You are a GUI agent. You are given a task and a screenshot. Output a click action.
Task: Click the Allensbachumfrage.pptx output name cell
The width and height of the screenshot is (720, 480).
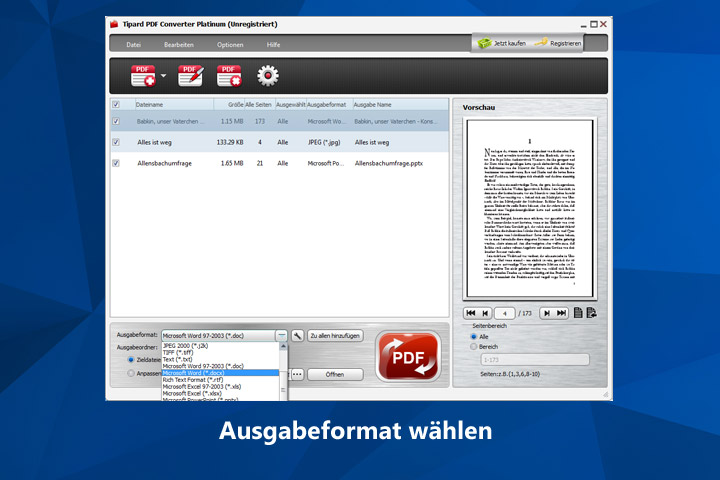[x=388, y=163]
